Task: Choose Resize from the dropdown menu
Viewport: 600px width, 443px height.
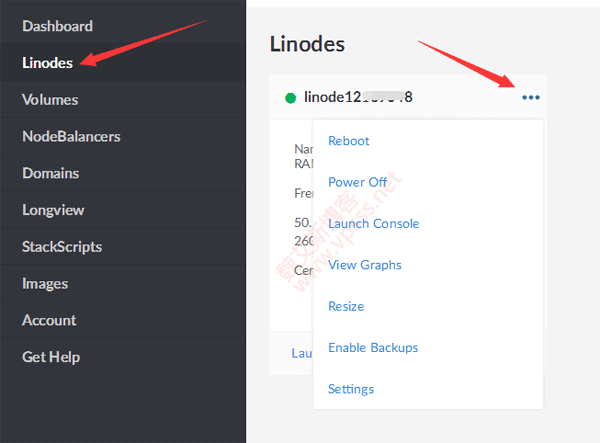Action: pos(346,306)
